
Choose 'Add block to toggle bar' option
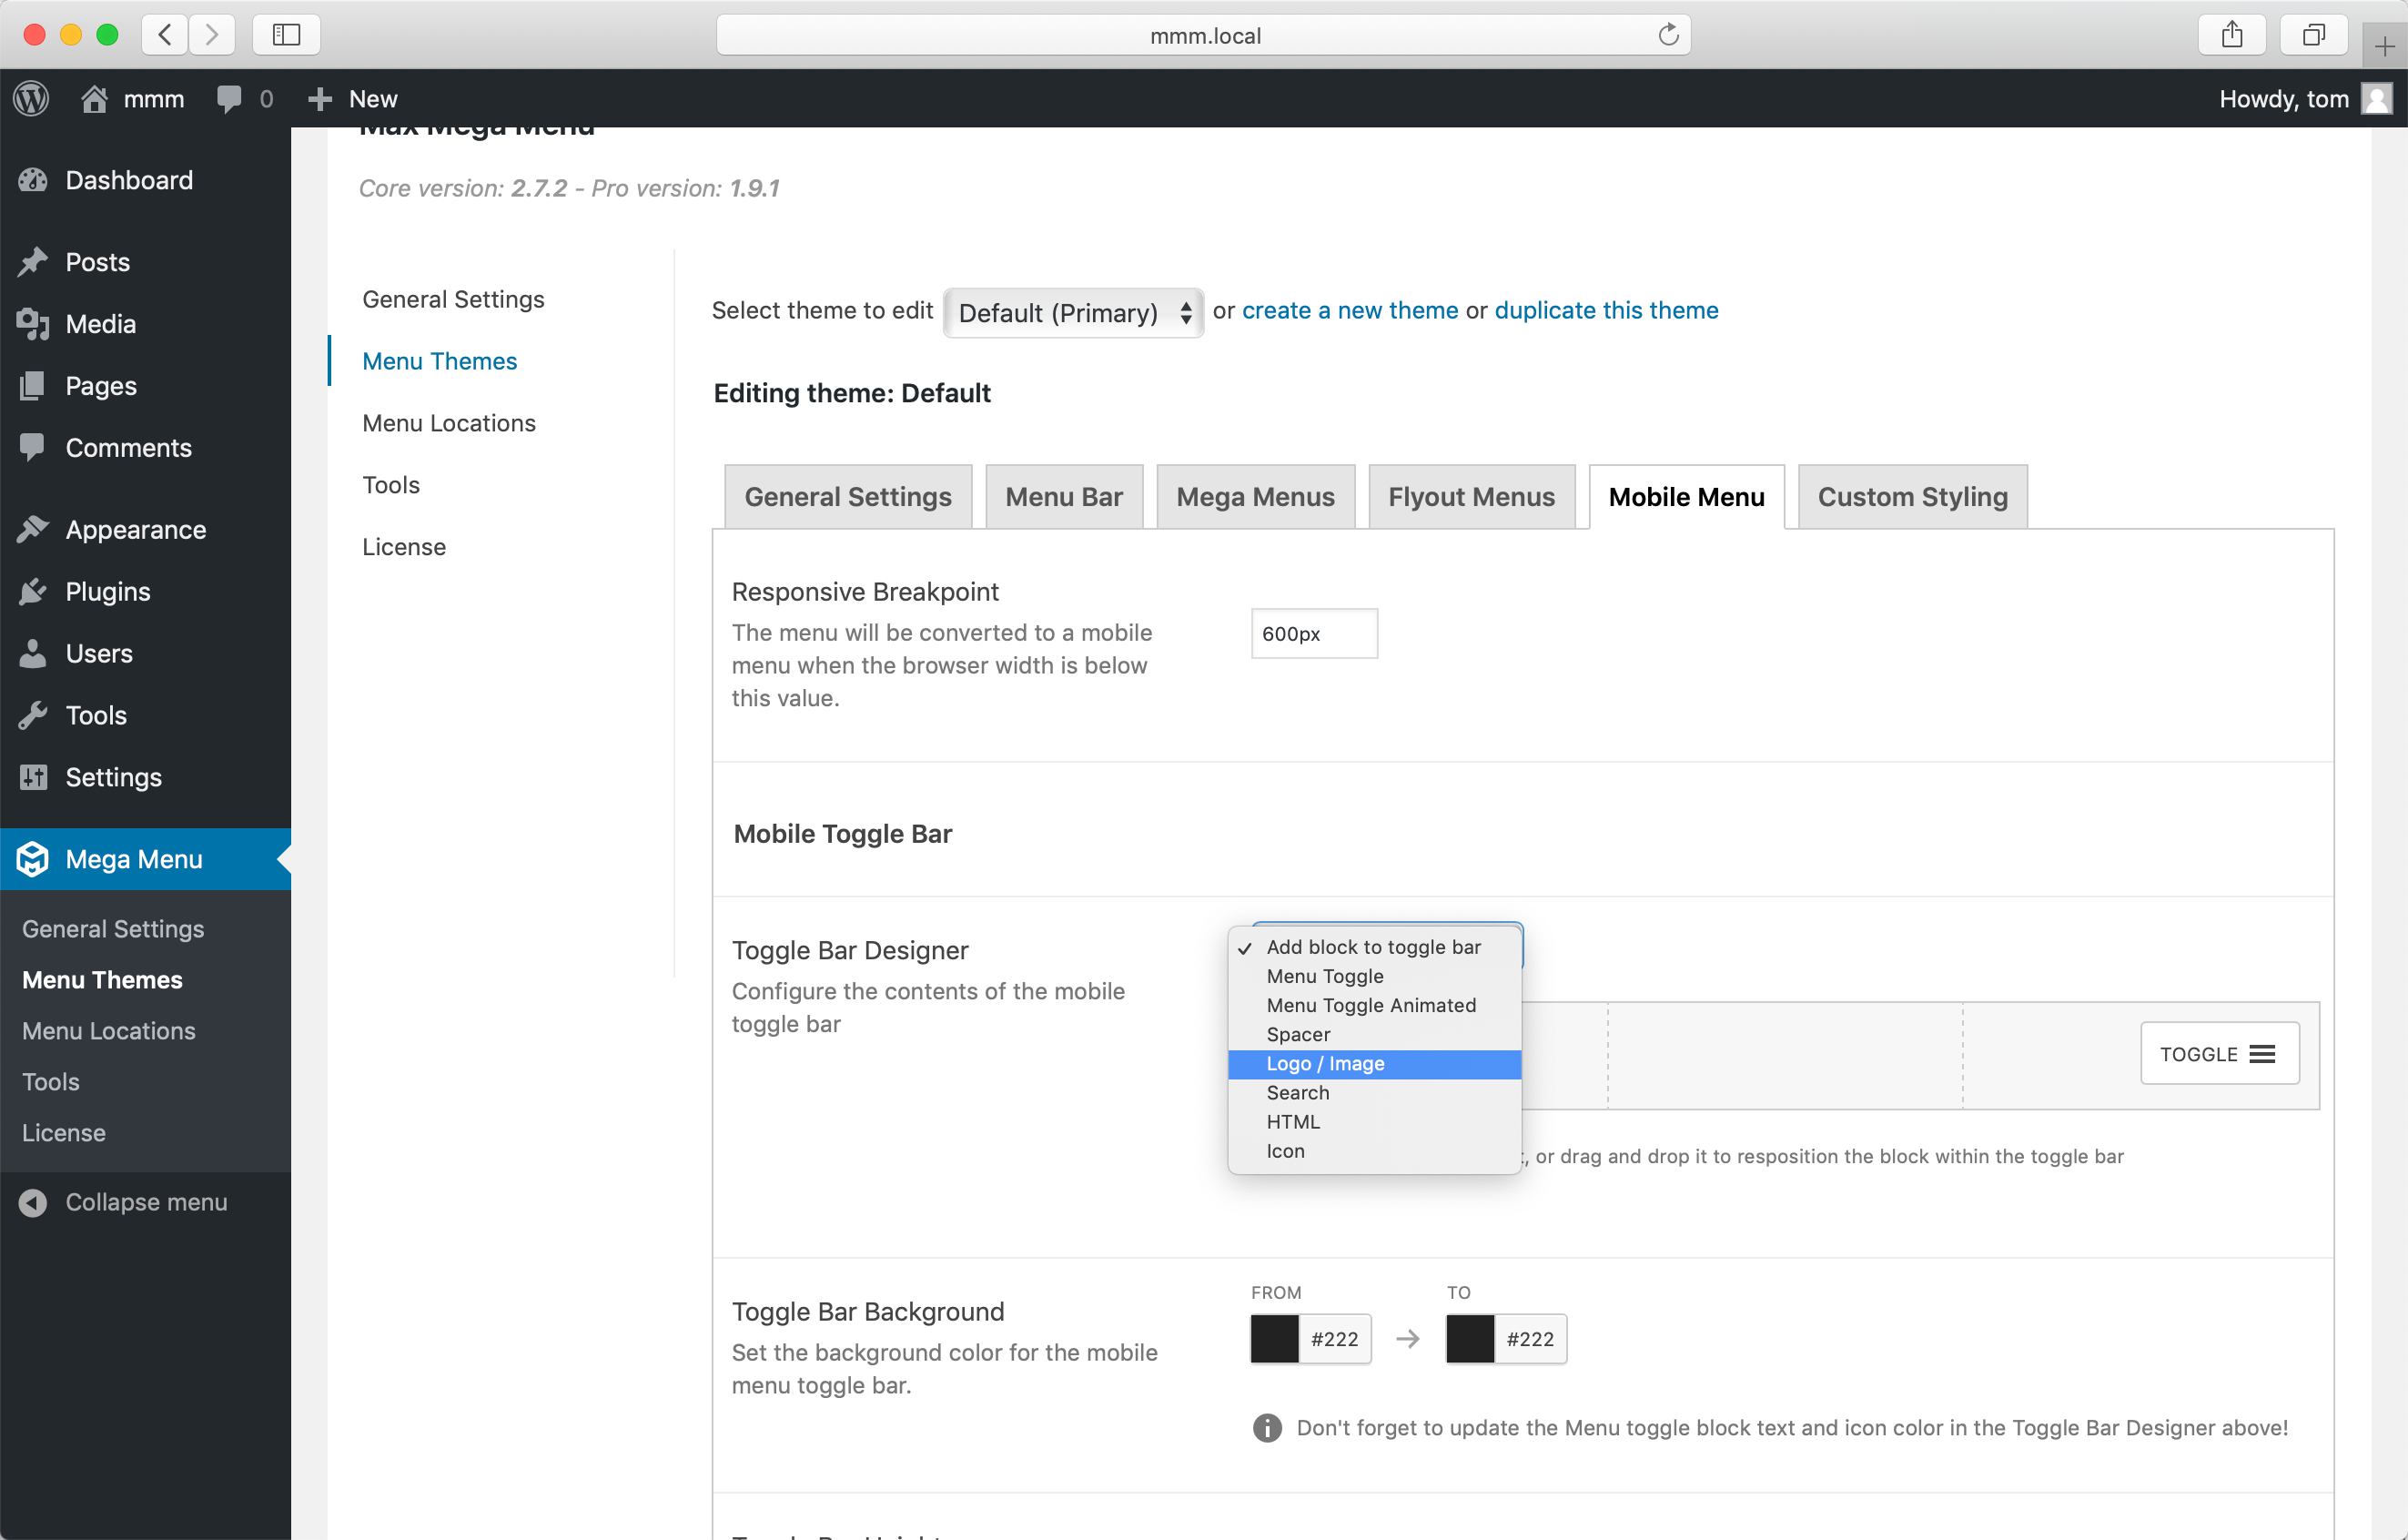point(1374,947)
